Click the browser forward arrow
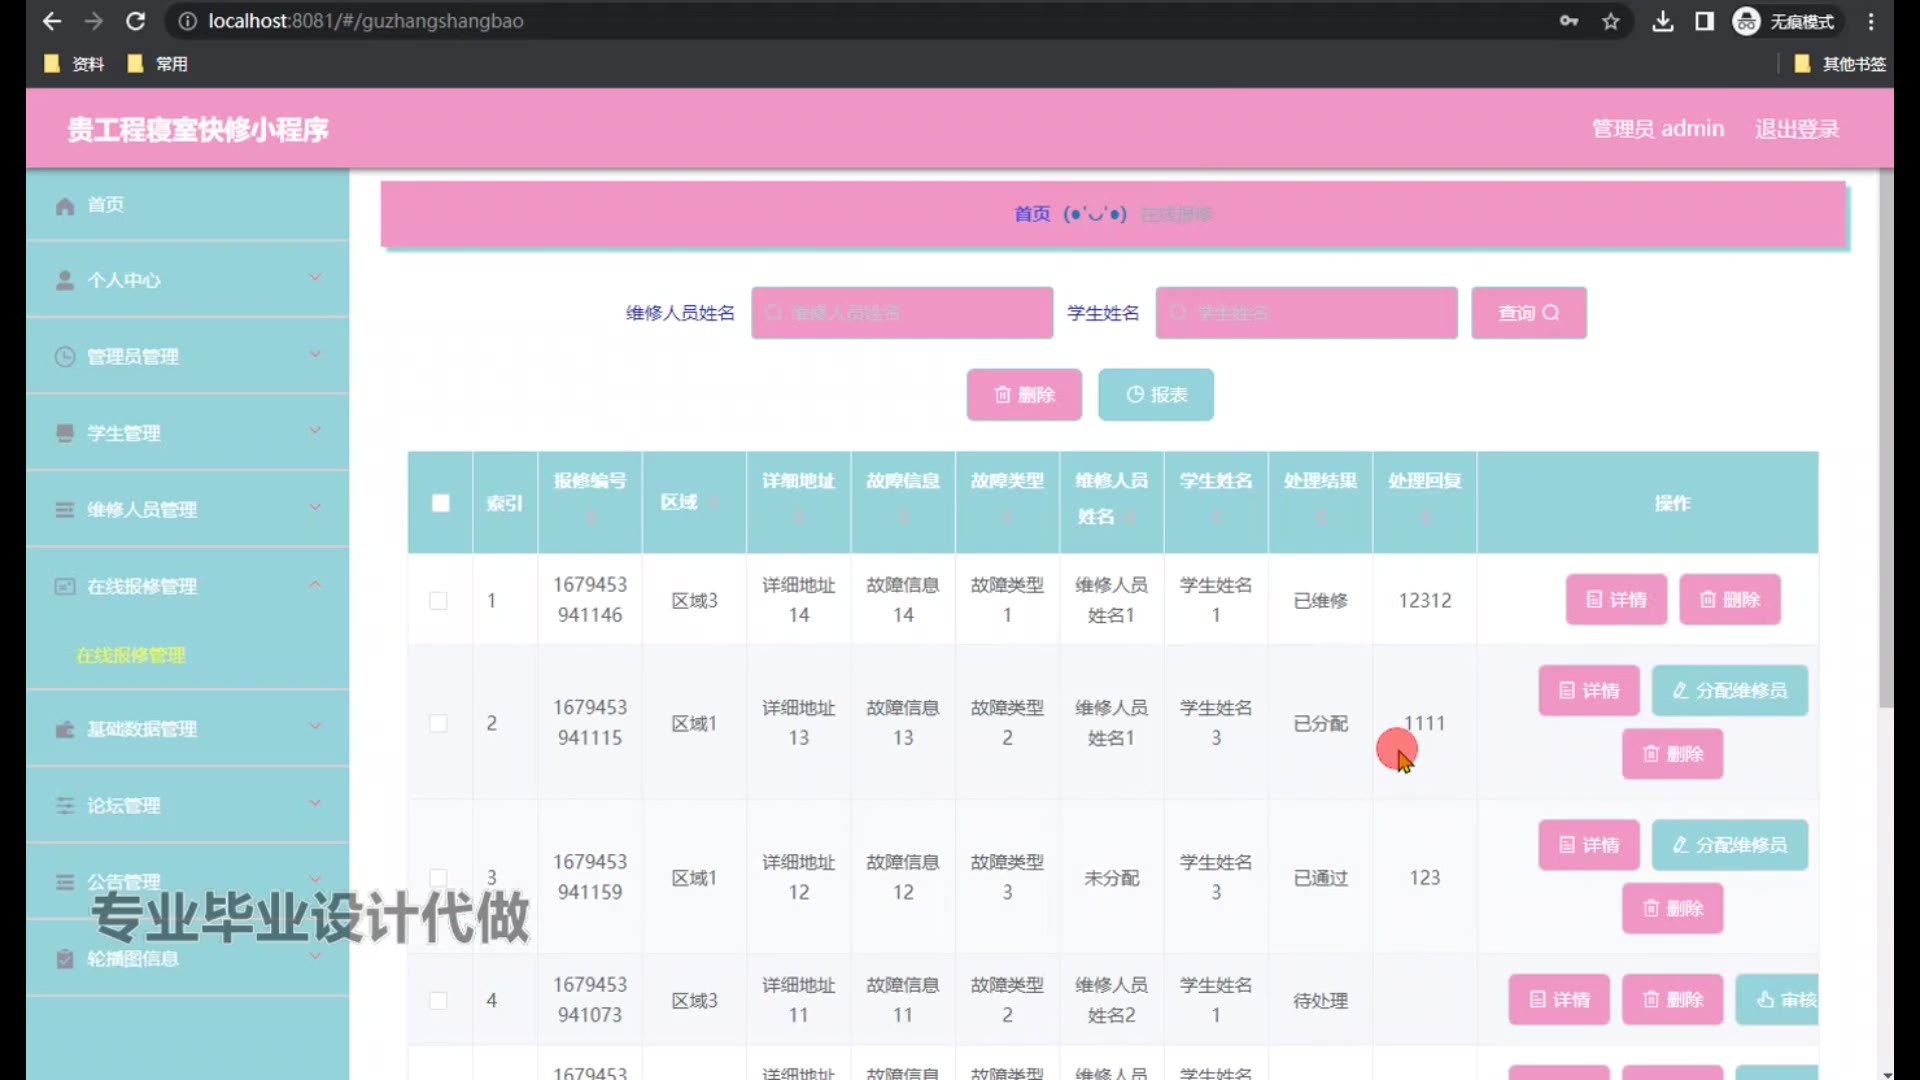This screenshot has width=1920, height=1080. 94,21
